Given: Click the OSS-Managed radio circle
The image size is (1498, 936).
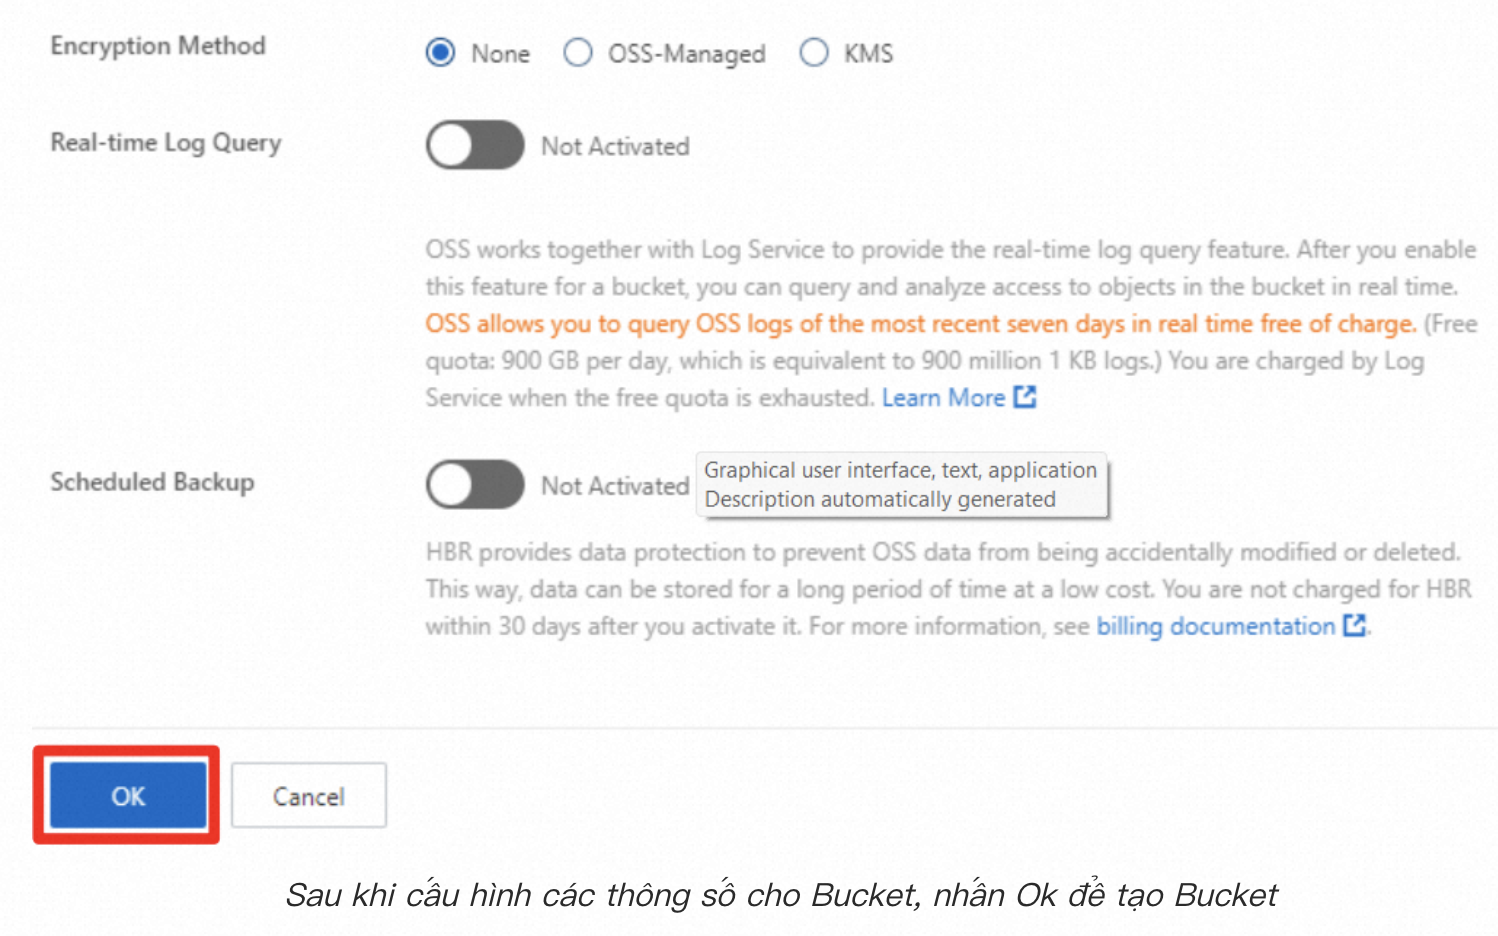Looking at the screenshot, I should pyautogui.click(x=578, y=53).
